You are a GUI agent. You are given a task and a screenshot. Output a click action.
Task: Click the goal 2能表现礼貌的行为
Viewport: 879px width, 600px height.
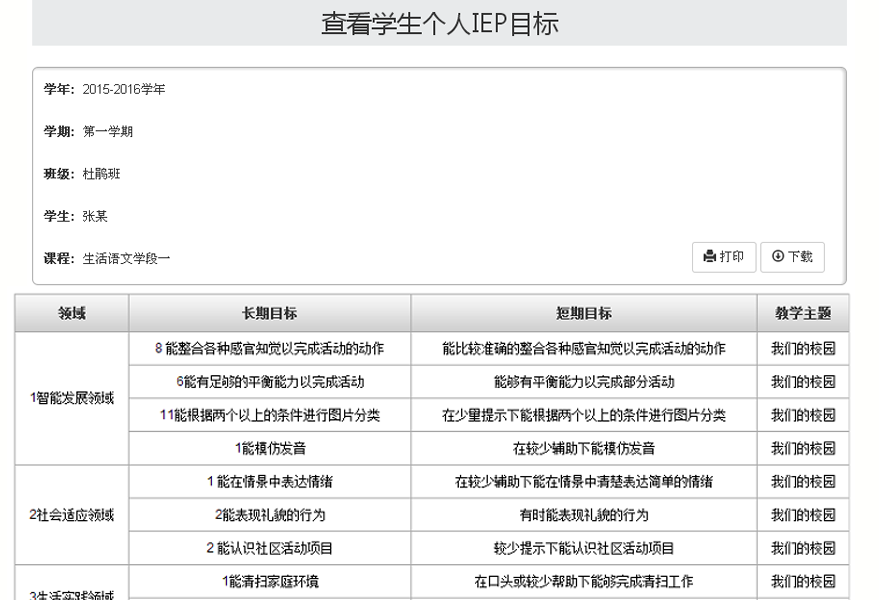point(266,515)
